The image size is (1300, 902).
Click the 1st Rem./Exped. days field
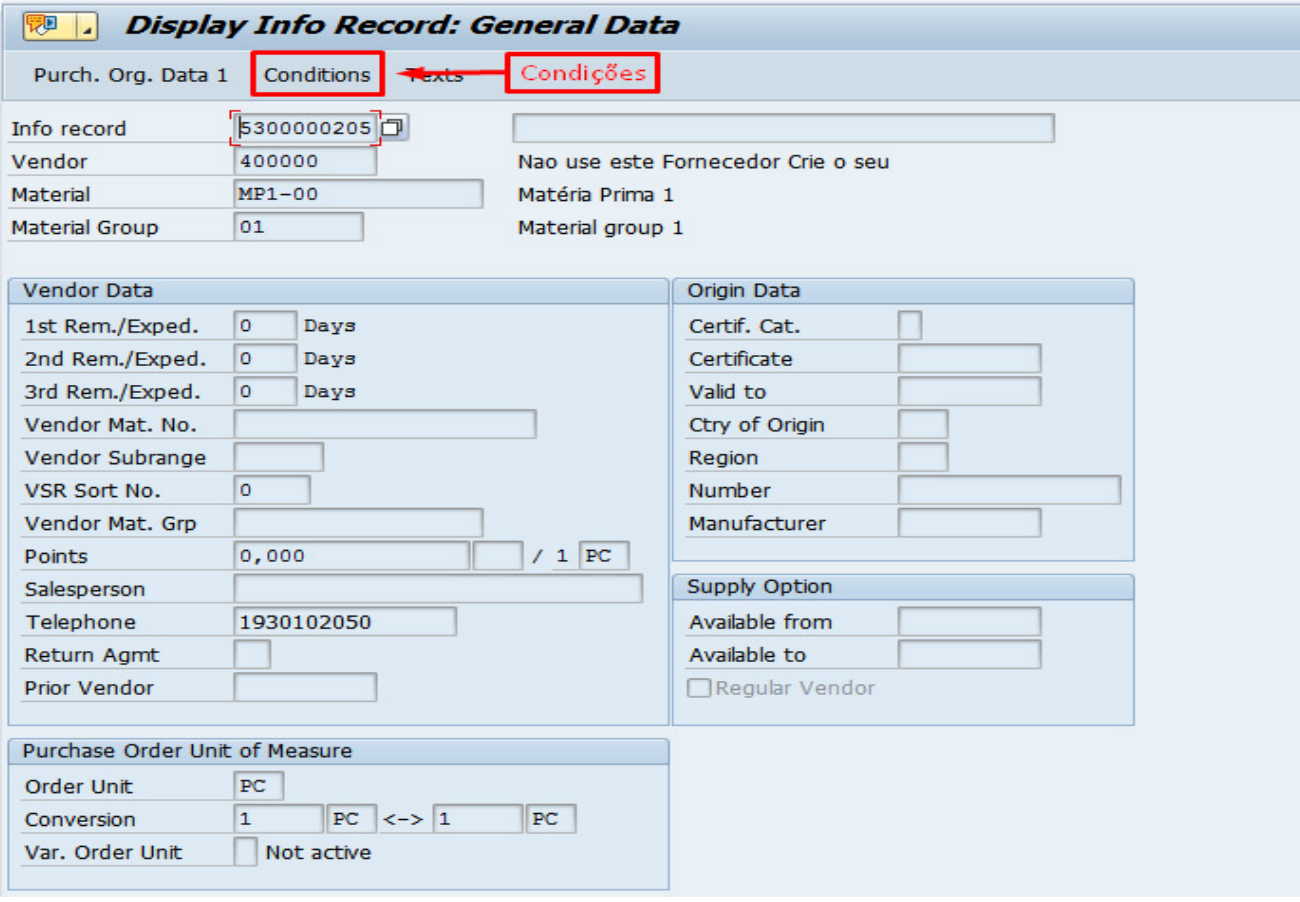pos(265,326)
